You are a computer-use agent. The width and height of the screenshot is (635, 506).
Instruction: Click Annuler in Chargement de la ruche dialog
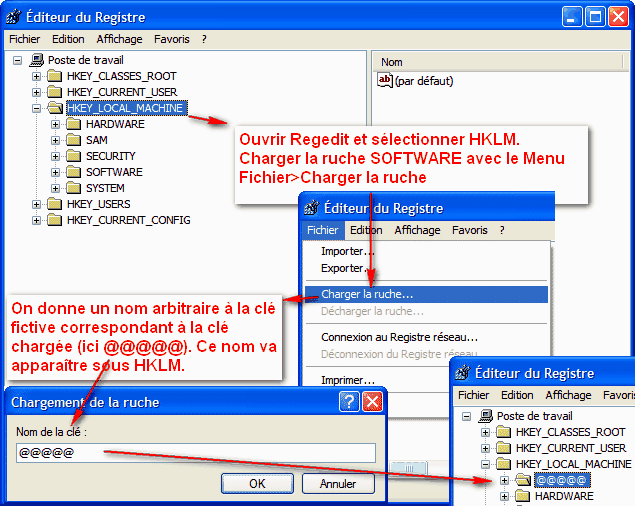[x=338, y=484]
